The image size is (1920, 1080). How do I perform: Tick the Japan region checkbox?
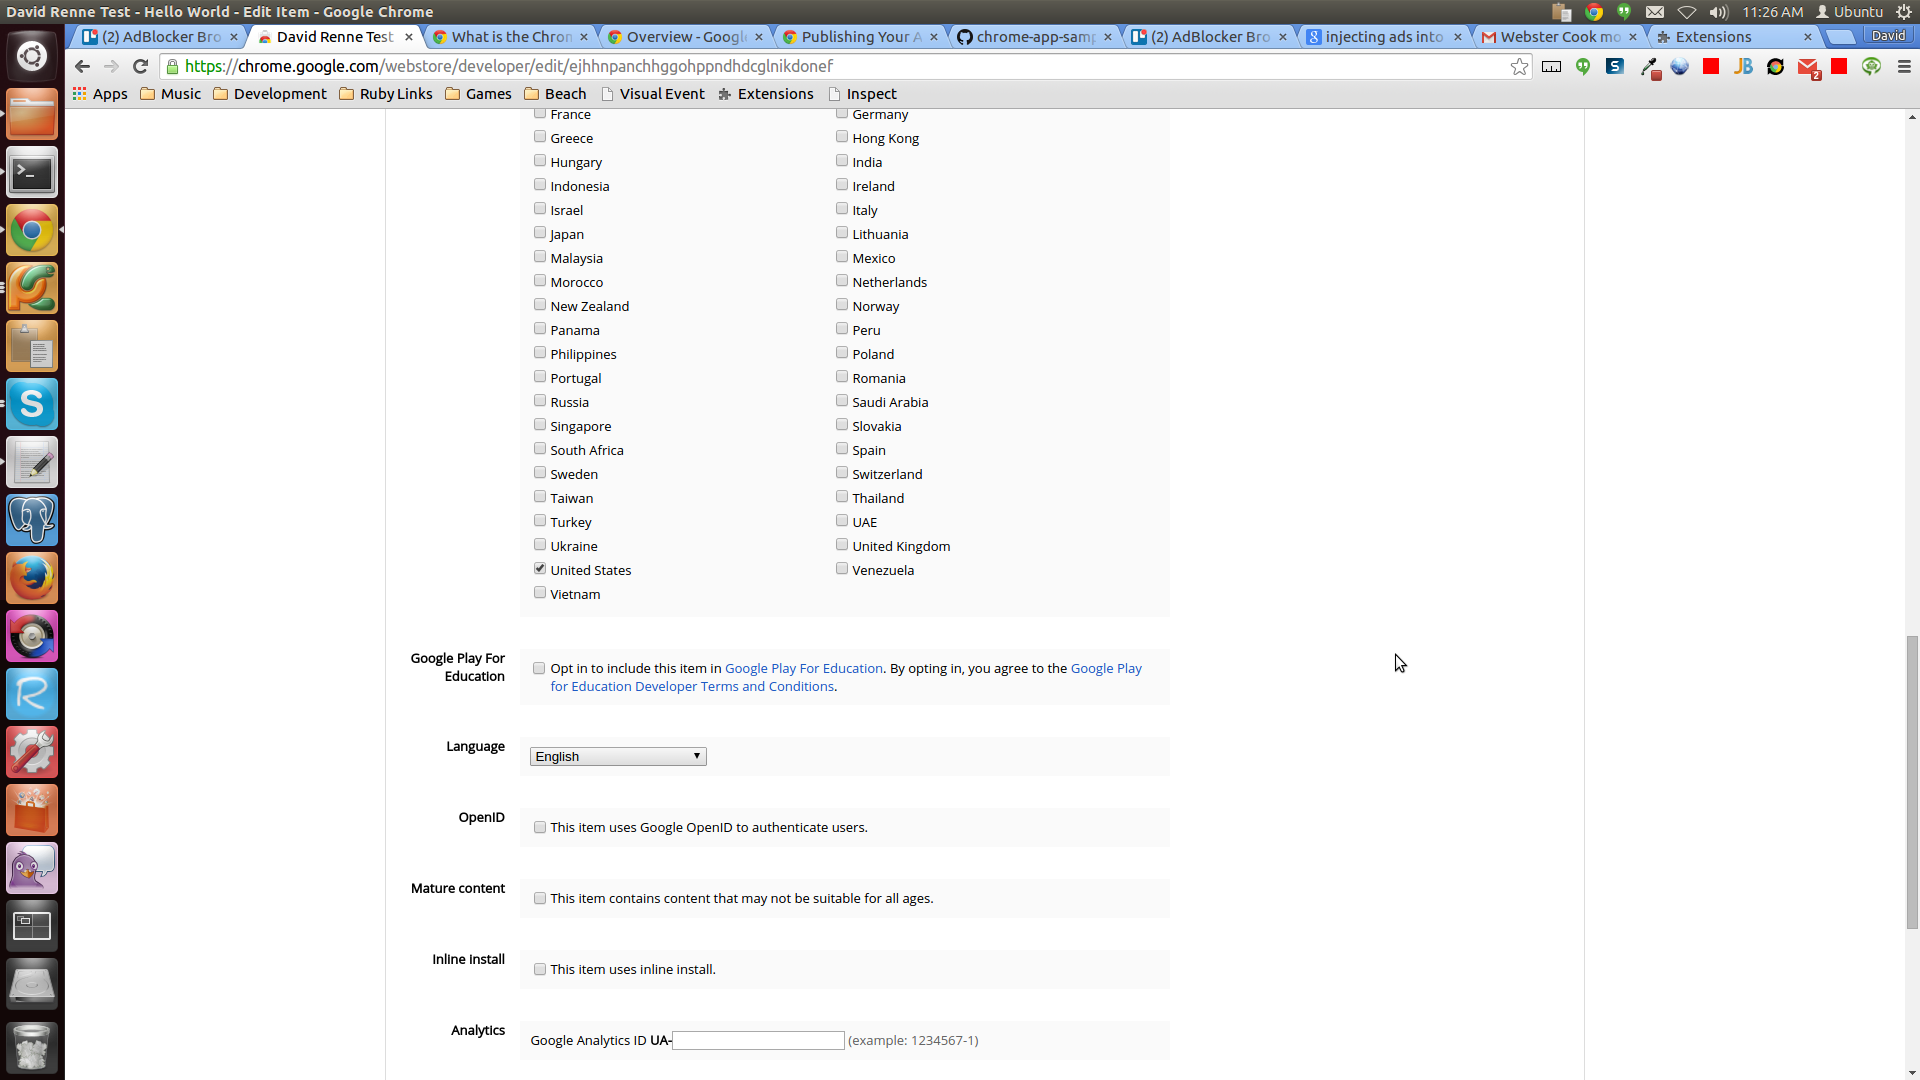[540, 233]
